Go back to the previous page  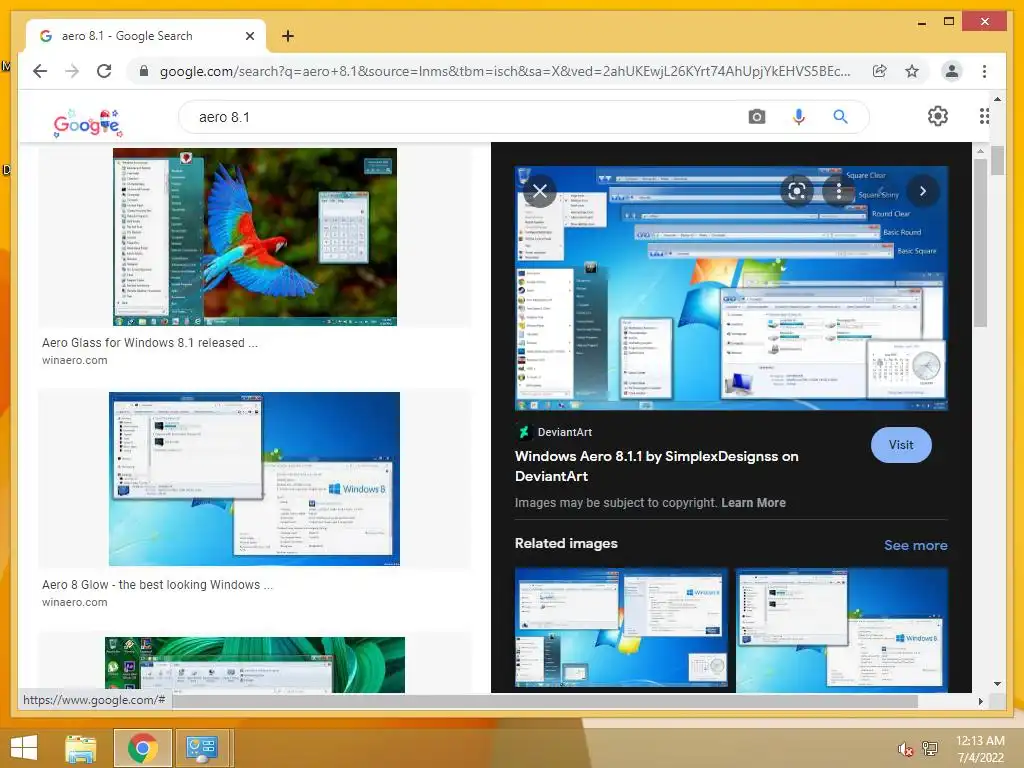pos(40,71)
